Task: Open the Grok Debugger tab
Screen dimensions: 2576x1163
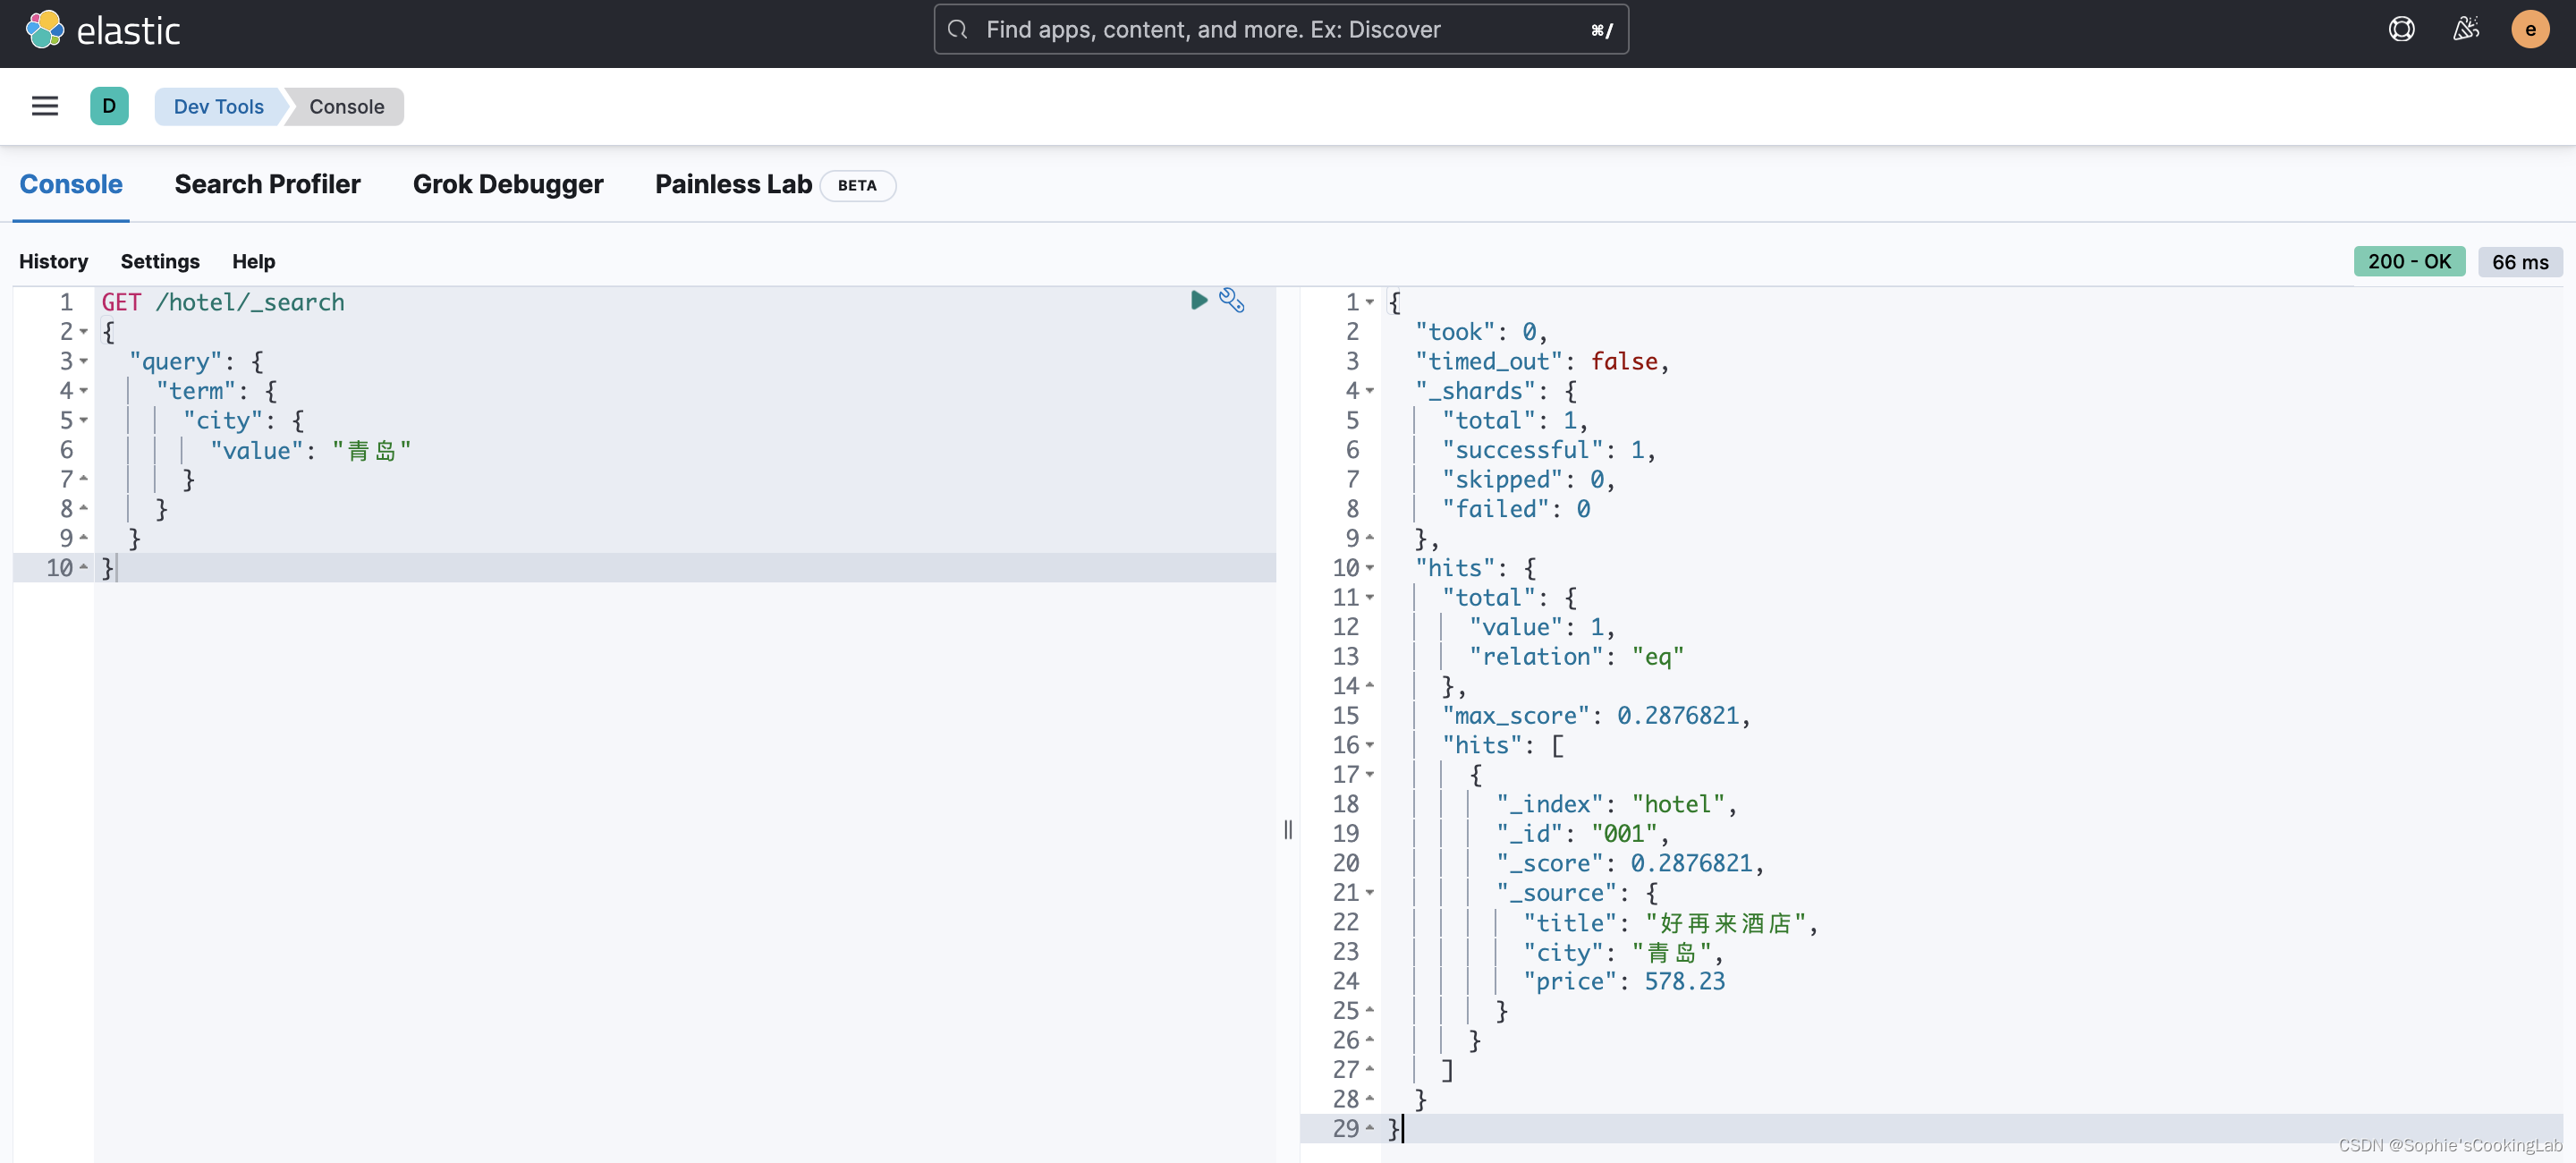Action: [508, 184]
